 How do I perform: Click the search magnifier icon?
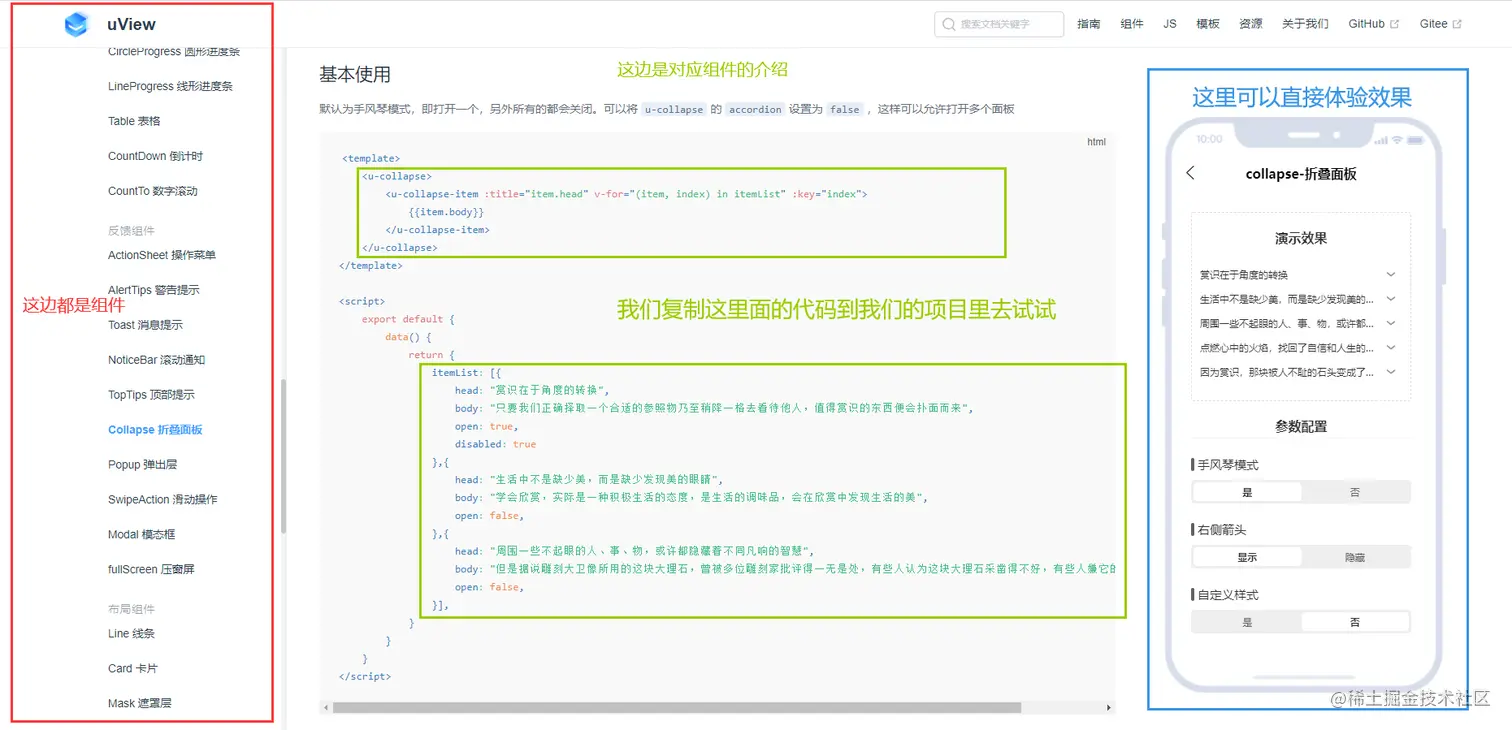coord(948,24)
